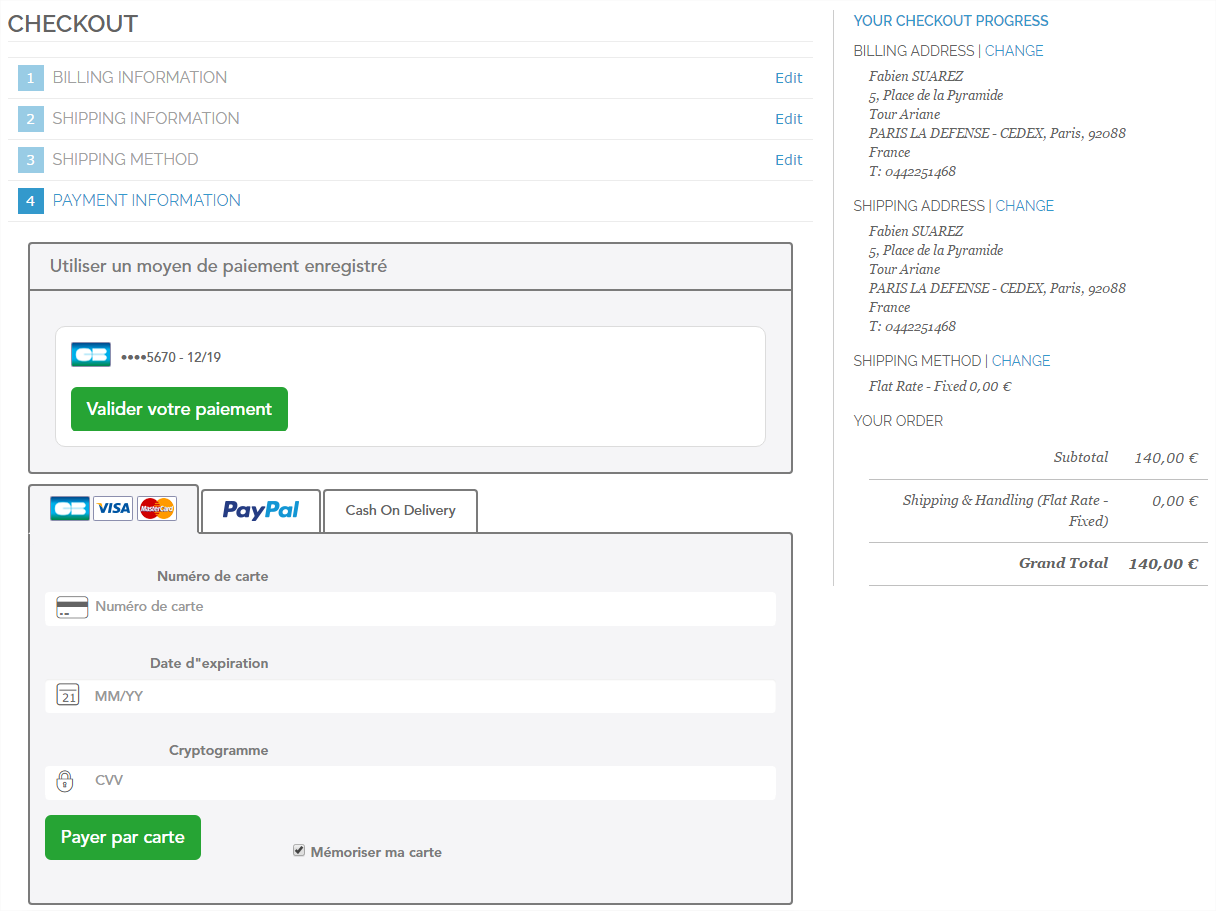The width and height of the screenshot is (1216, 911).
Task: Expand the Shipping Information step
Action: point(146,119)
